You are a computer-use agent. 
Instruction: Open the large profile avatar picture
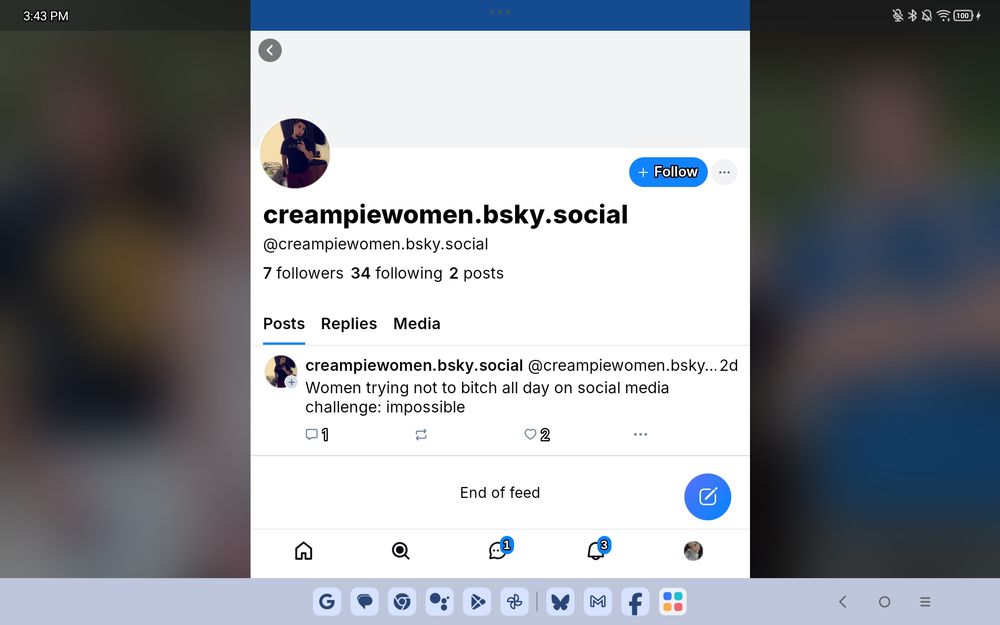[x=295, y=153]
